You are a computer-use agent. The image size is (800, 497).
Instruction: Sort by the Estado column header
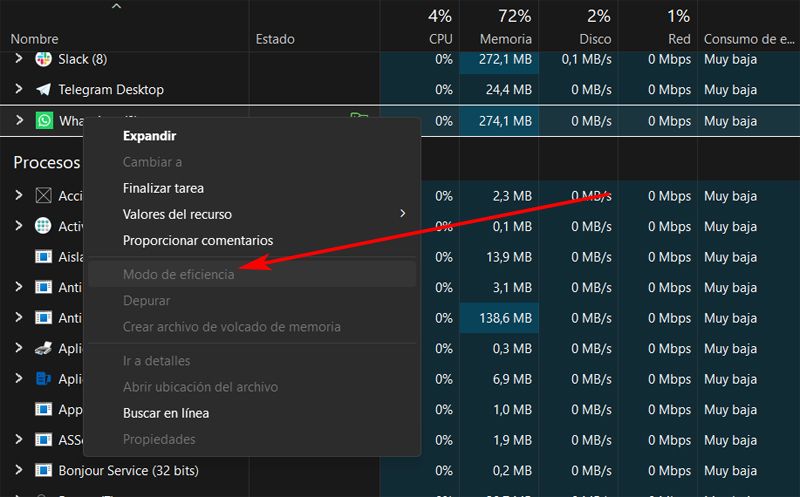[x=275, y=39]
